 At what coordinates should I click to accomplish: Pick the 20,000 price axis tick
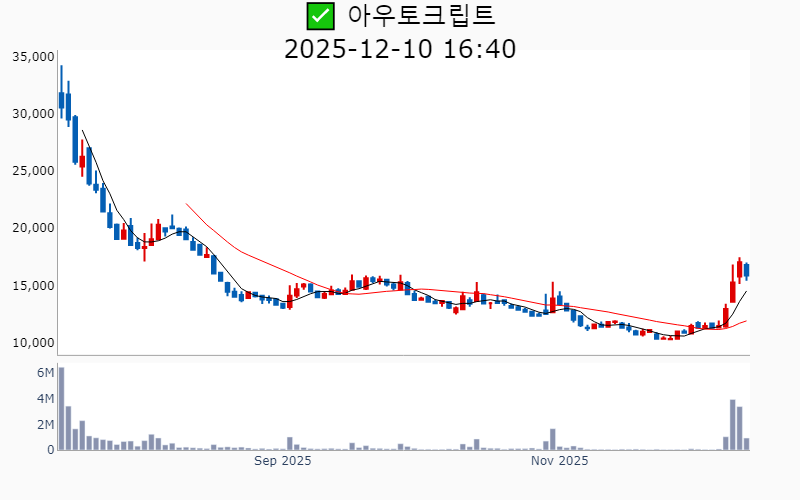pyautogui.click(x=32, y=228)
